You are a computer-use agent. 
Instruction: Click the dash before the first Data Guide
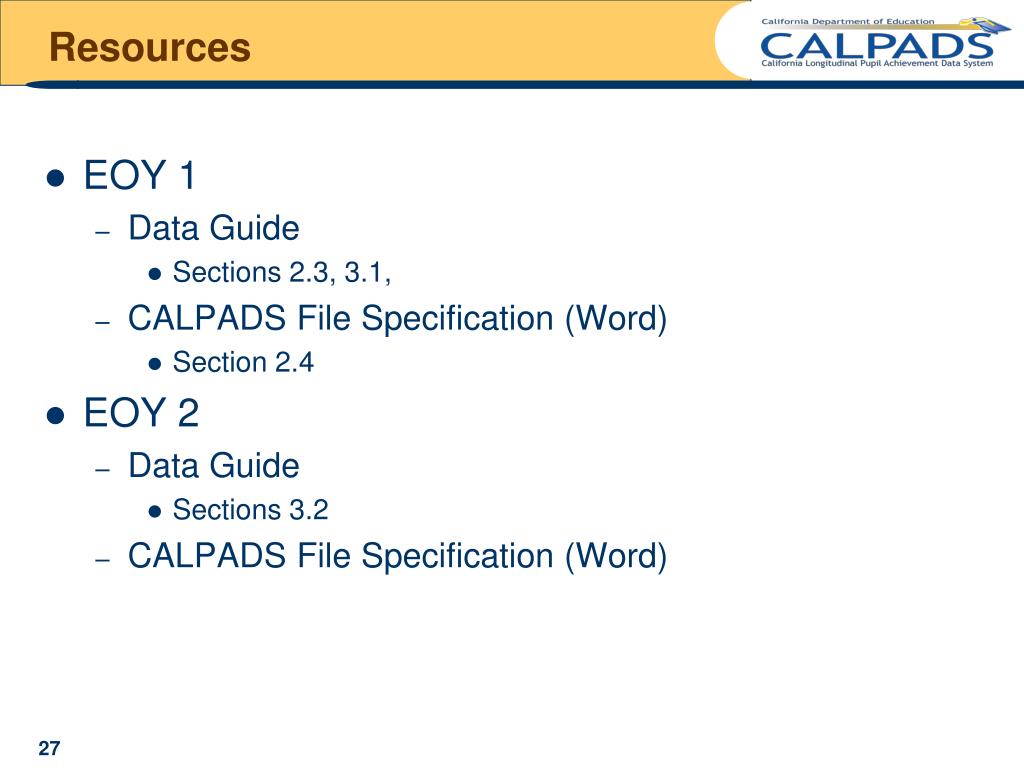(x=102, y=232)
